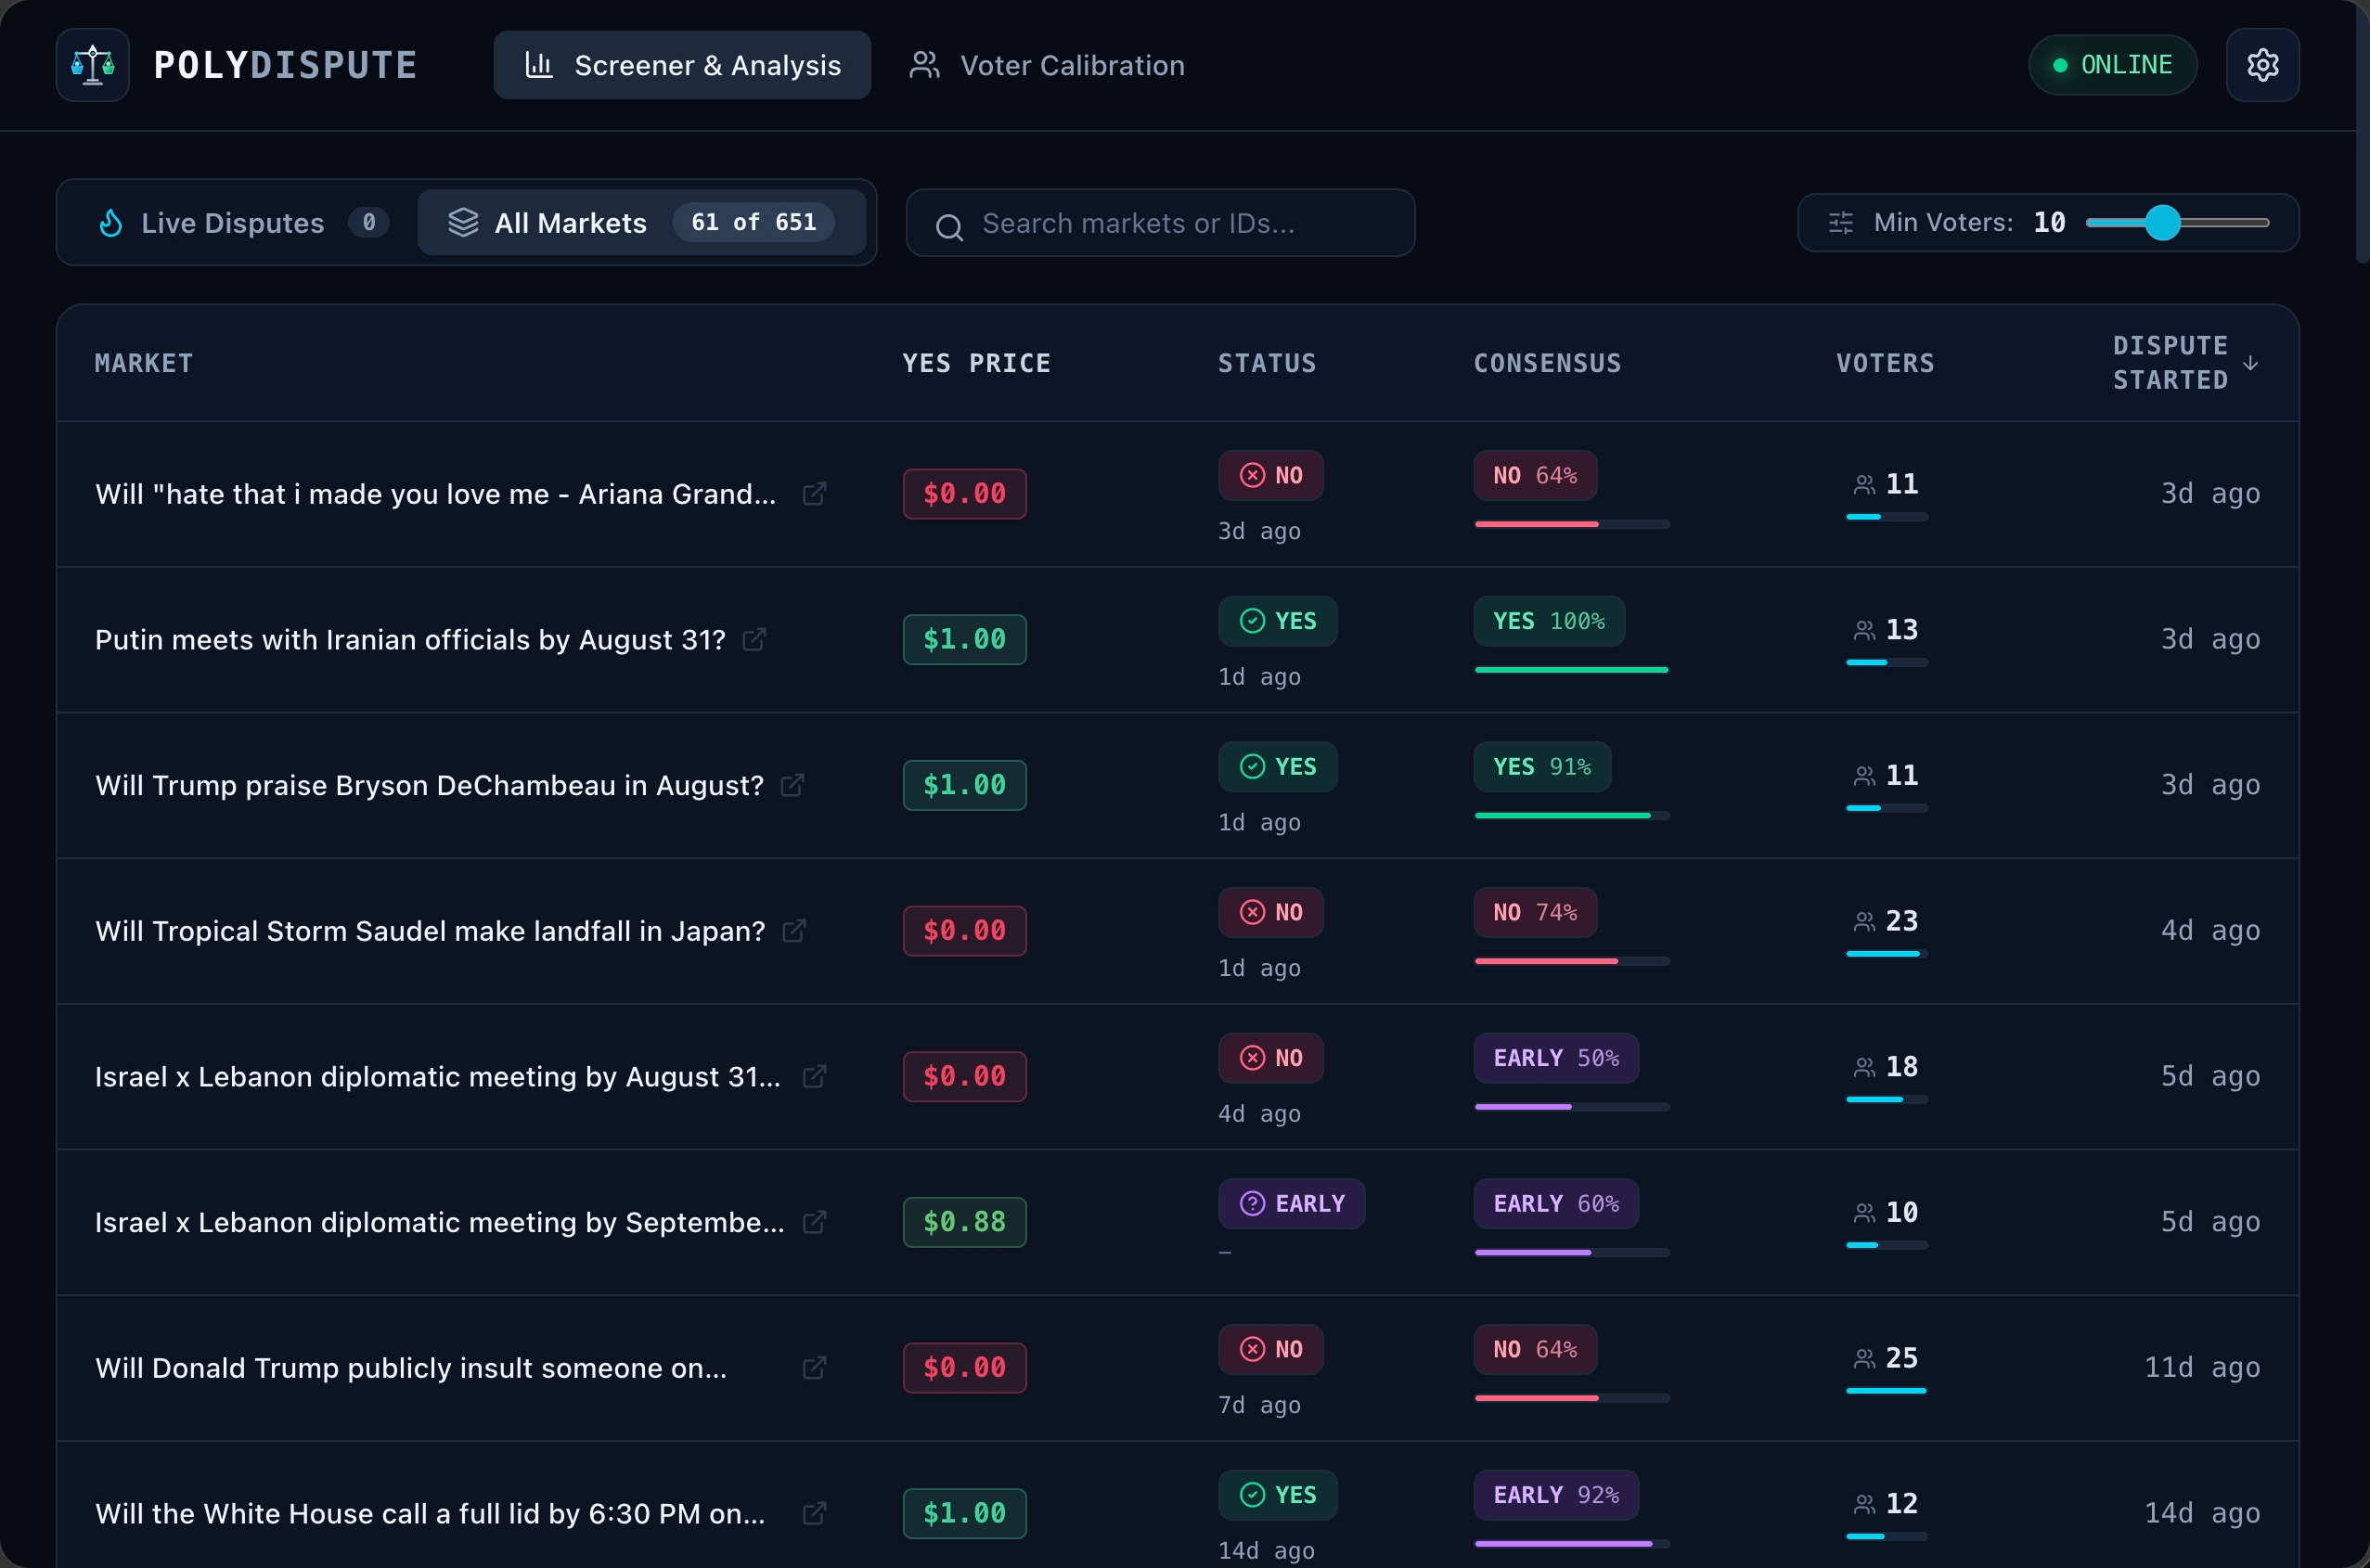Open external link for Trump praise Bryson DeChambeau
The height and width of the screenshot is (1568, 2370).
coord(792,785)
